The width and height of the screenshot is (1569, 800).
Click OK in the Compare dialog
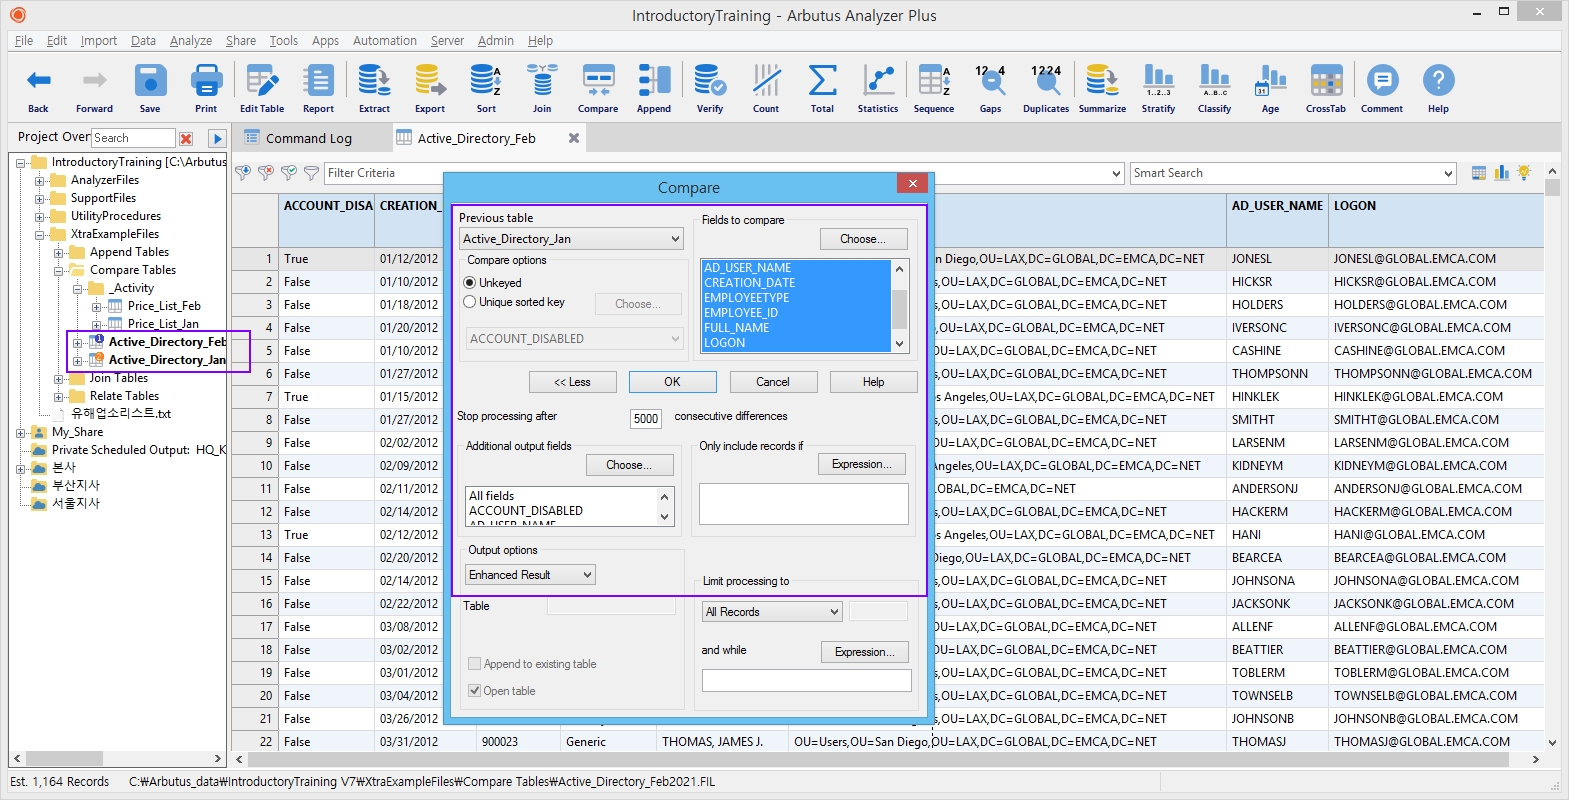point(672,382)
